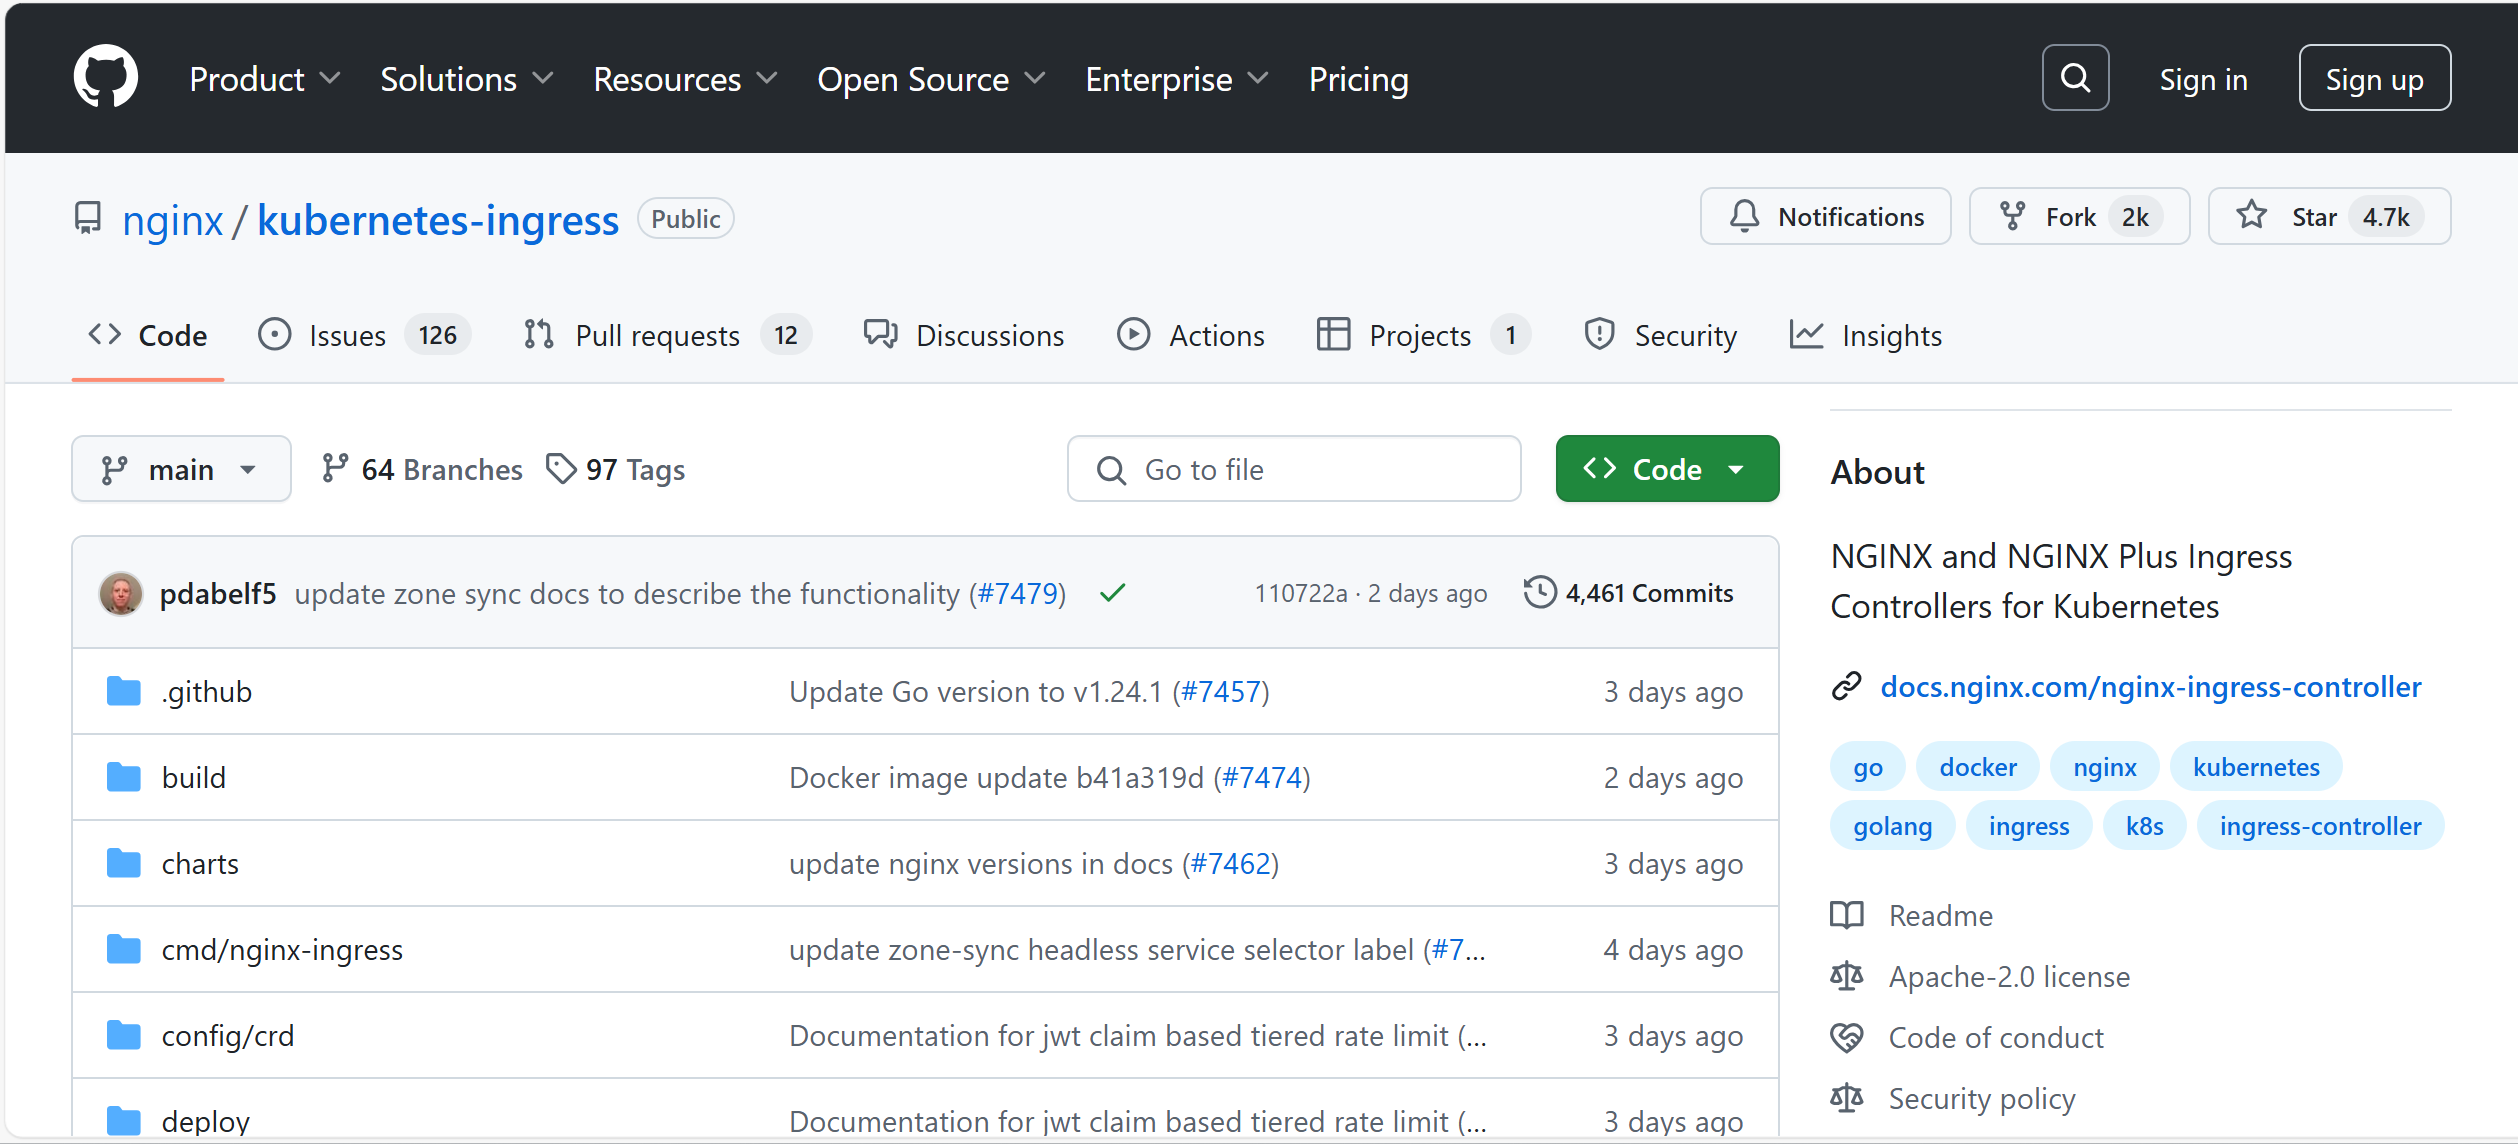Screen dimensions: 2518x1144
Task: Expand the Resources menu
Action: (x=686, y=79)
